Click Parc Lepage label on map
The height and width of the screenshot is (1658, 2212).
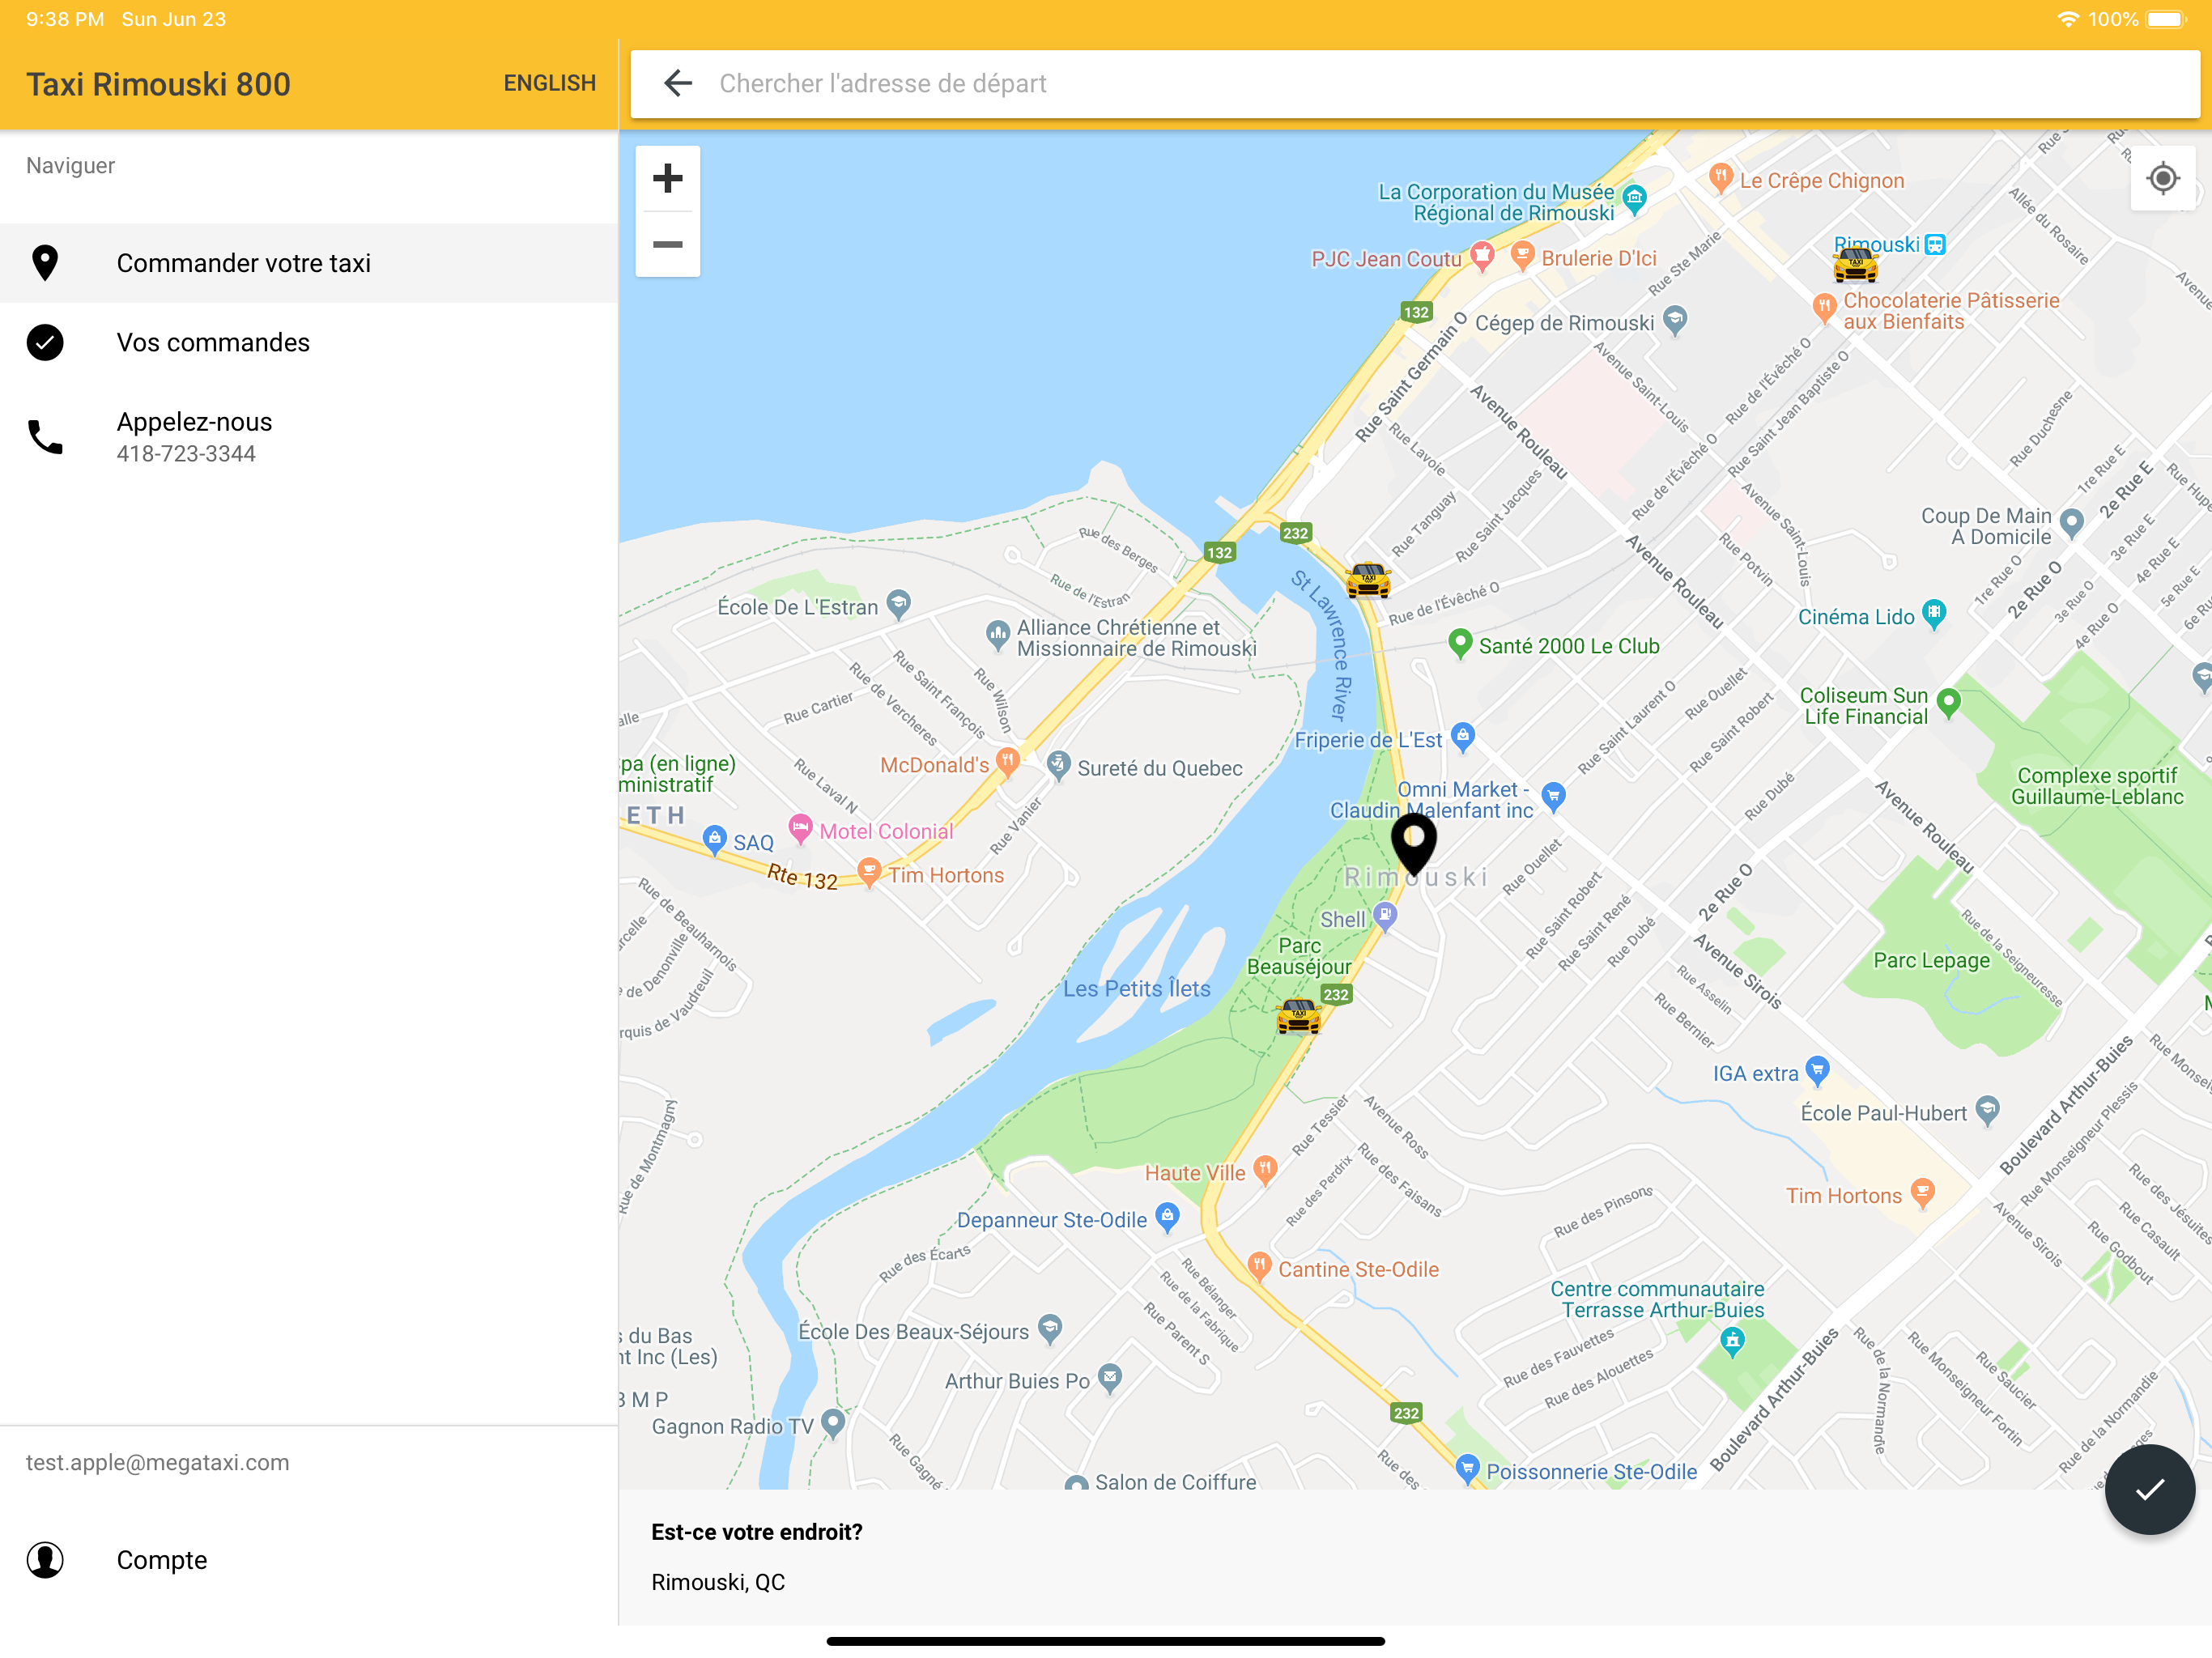[x=1931, y=960]
